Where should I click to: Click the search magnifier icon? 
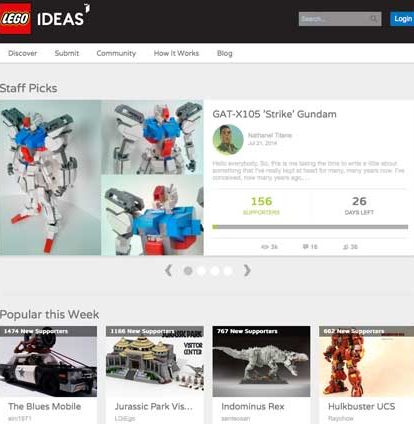(x=374, y=19)
